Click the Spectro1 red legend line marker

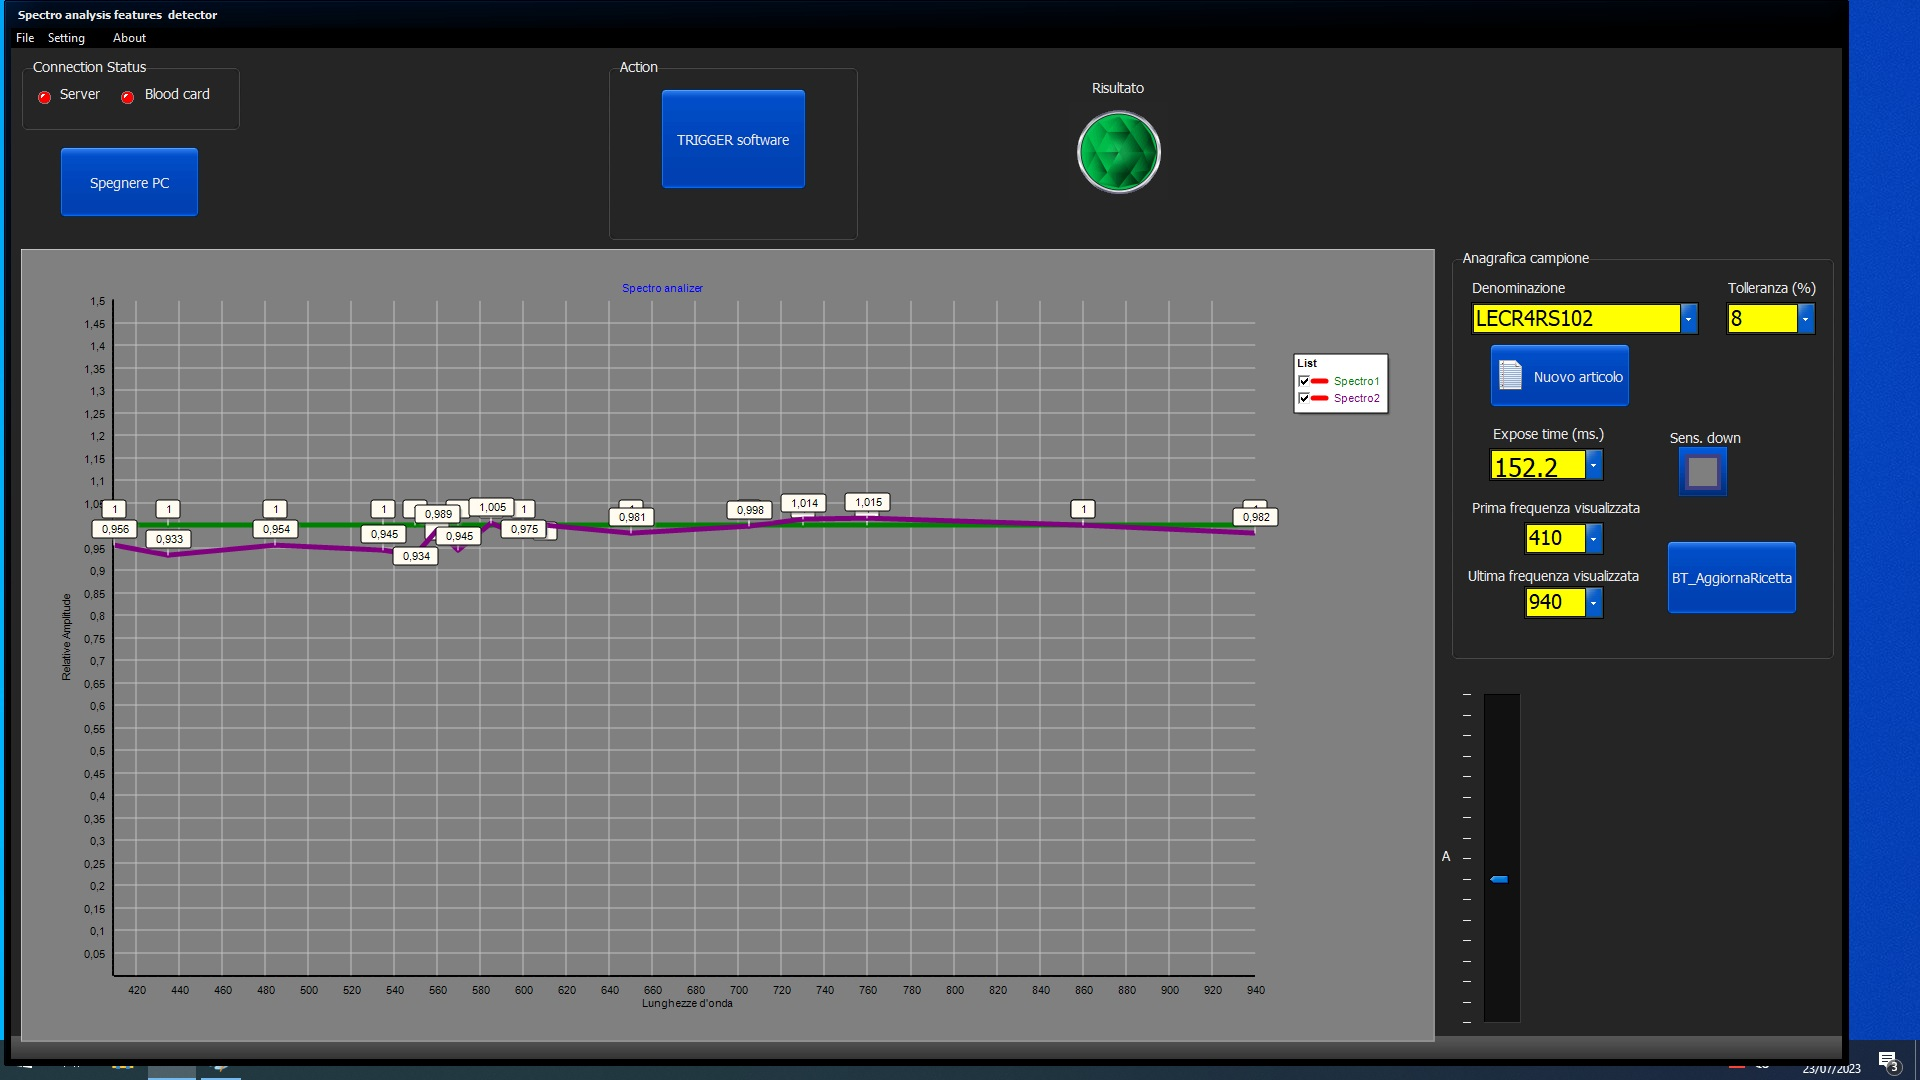click(x=1319, y=381)
